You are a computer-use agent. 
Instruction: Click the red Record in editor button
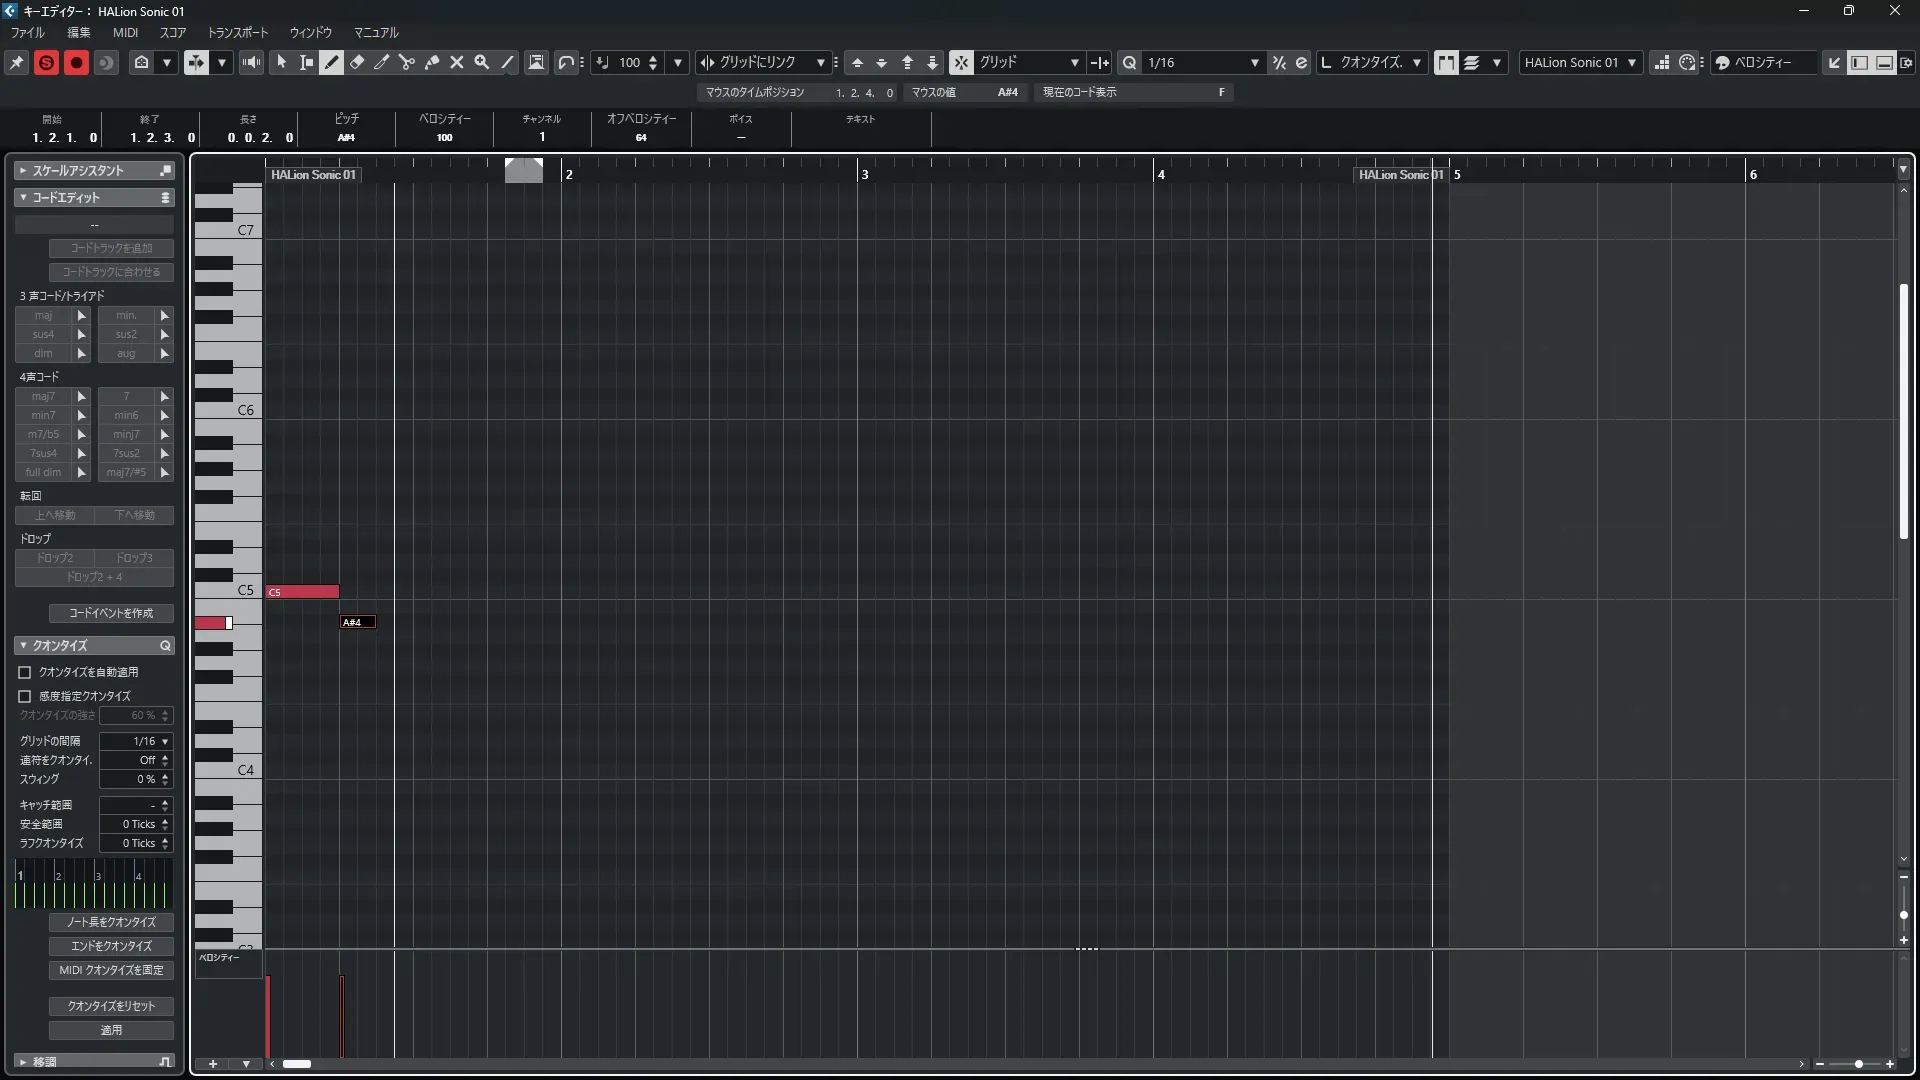point(76,62)
